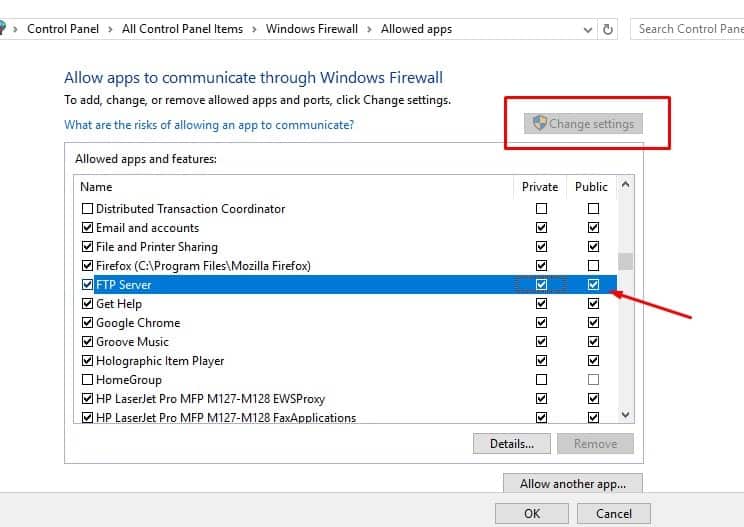Select Holographic Item Player row text
Image resolution: width=744 pixels, height=527 pixels.
pyautogui.click(x=160, y=361)
